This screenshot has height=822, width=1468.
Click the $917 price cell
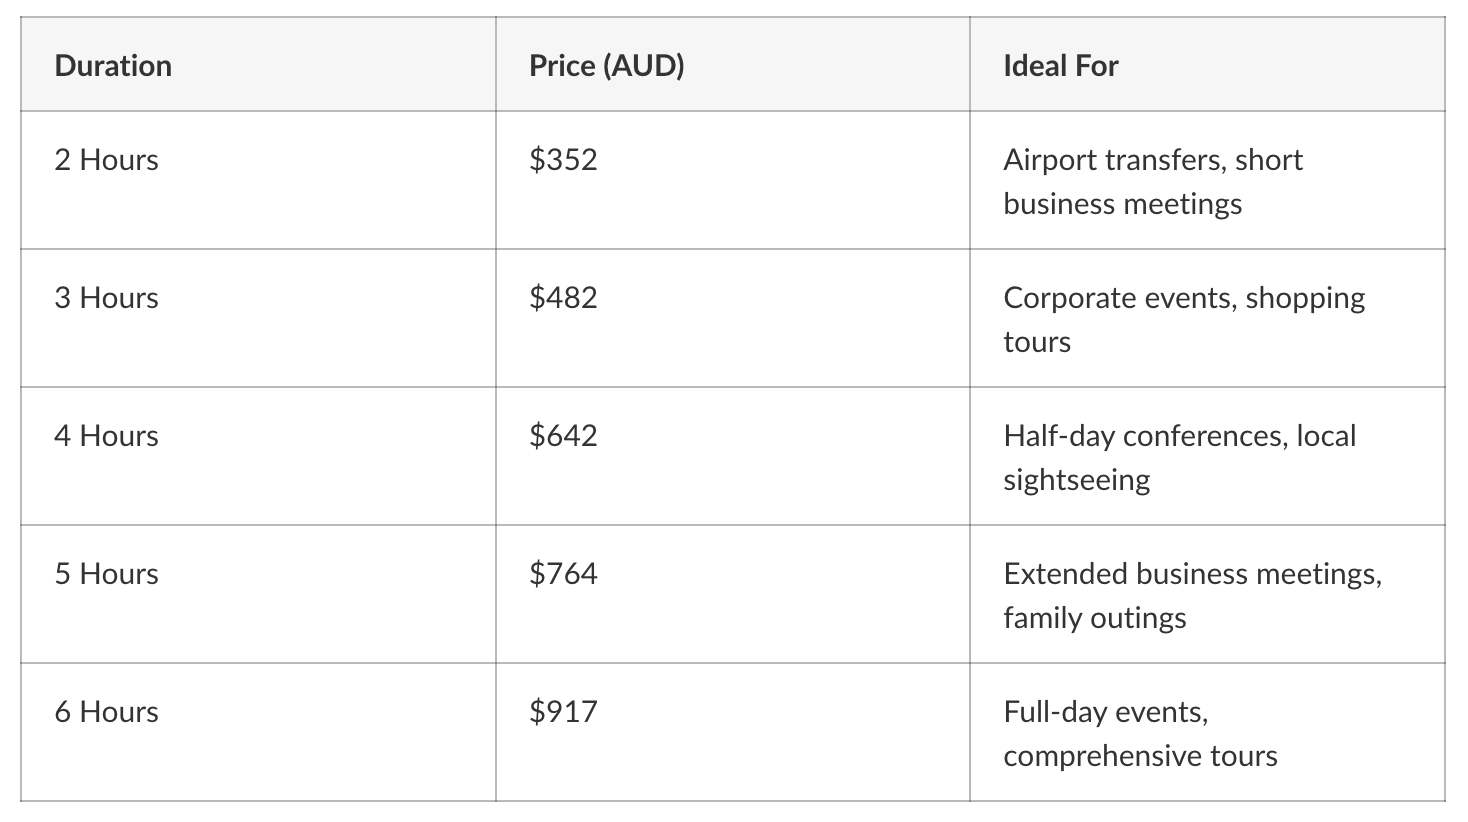pos(732,732)
